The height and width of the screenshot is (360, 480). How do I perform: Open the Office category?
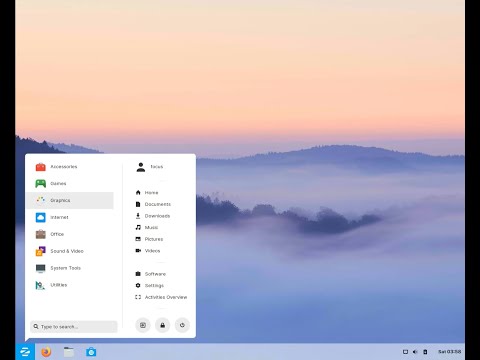70,234
